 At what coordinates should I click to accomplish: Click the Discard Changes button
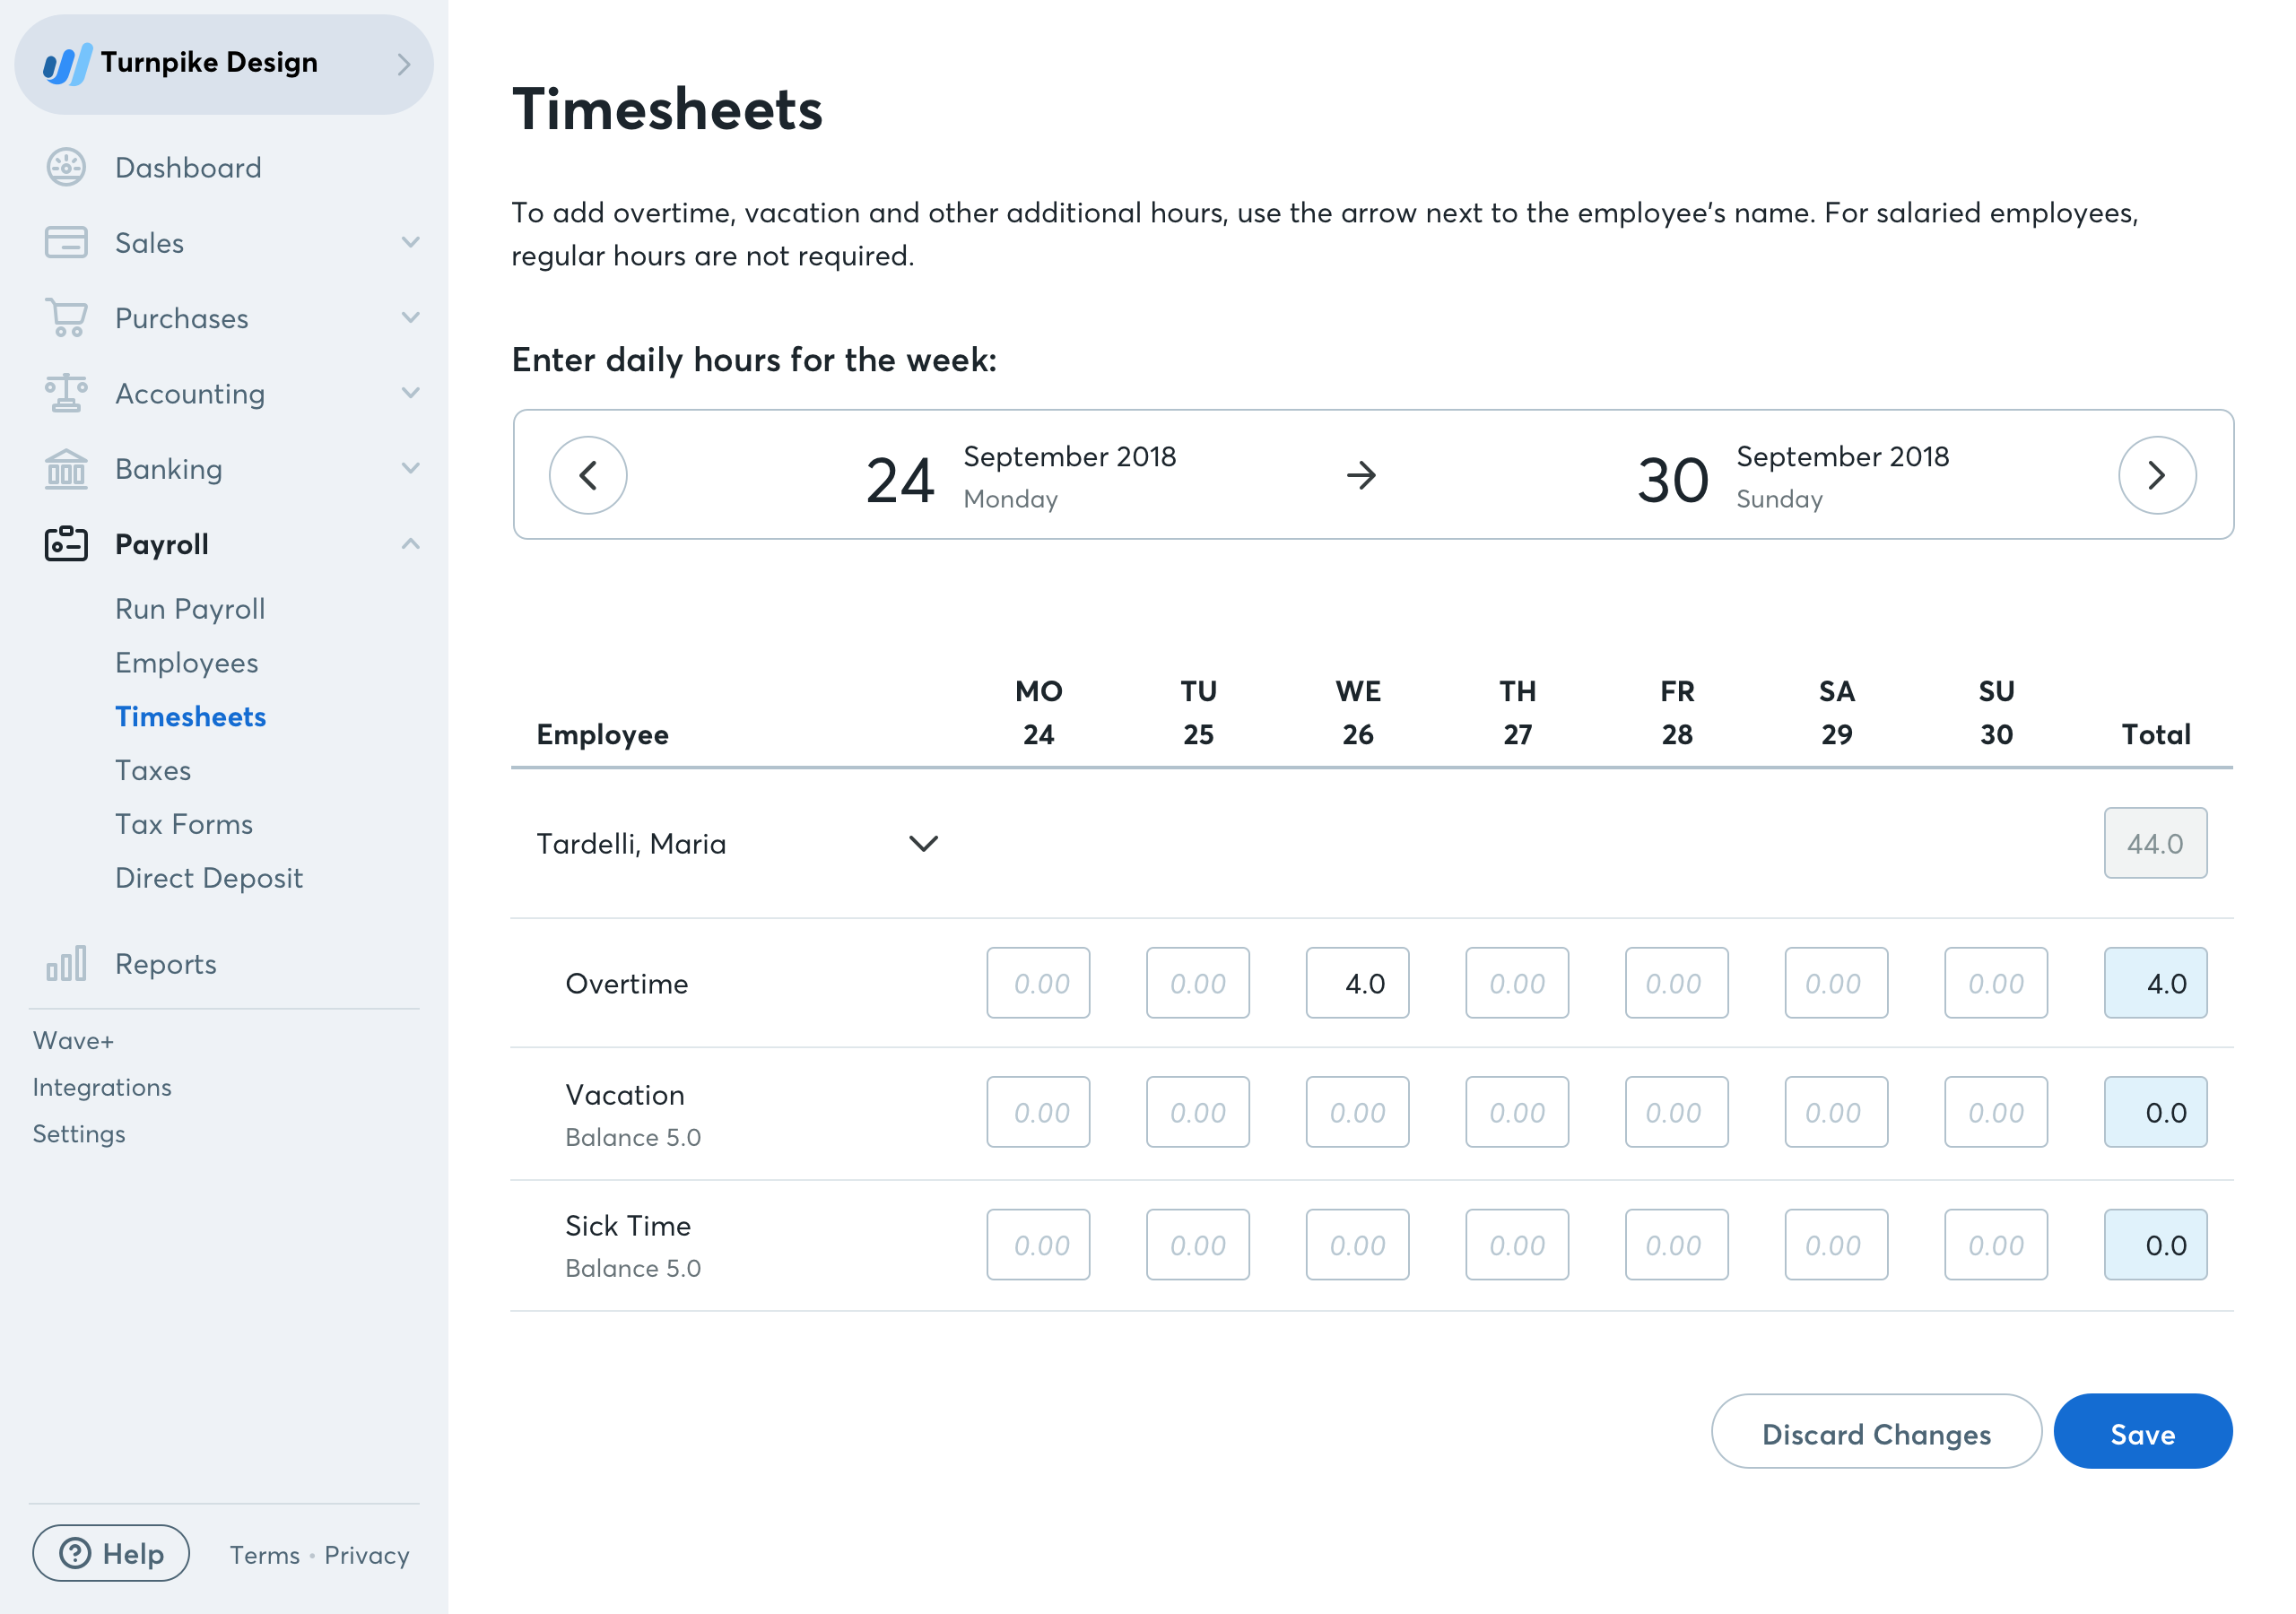pyautogui.click(x=1875, y=1433)
